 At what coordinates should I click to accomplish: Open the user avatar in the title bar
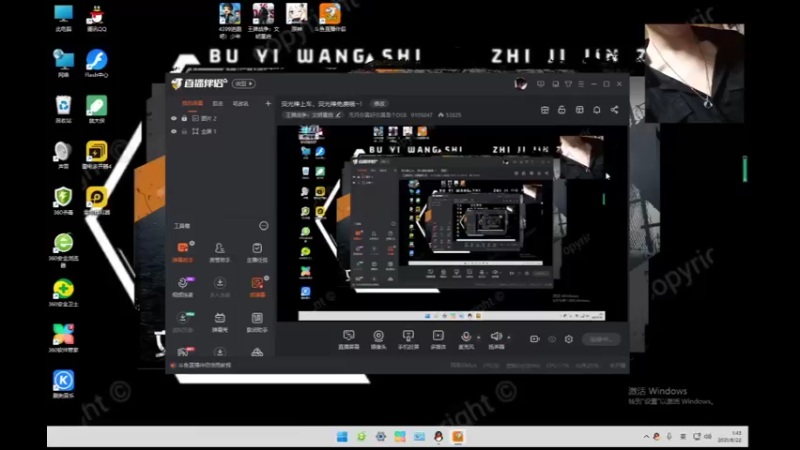520,84
